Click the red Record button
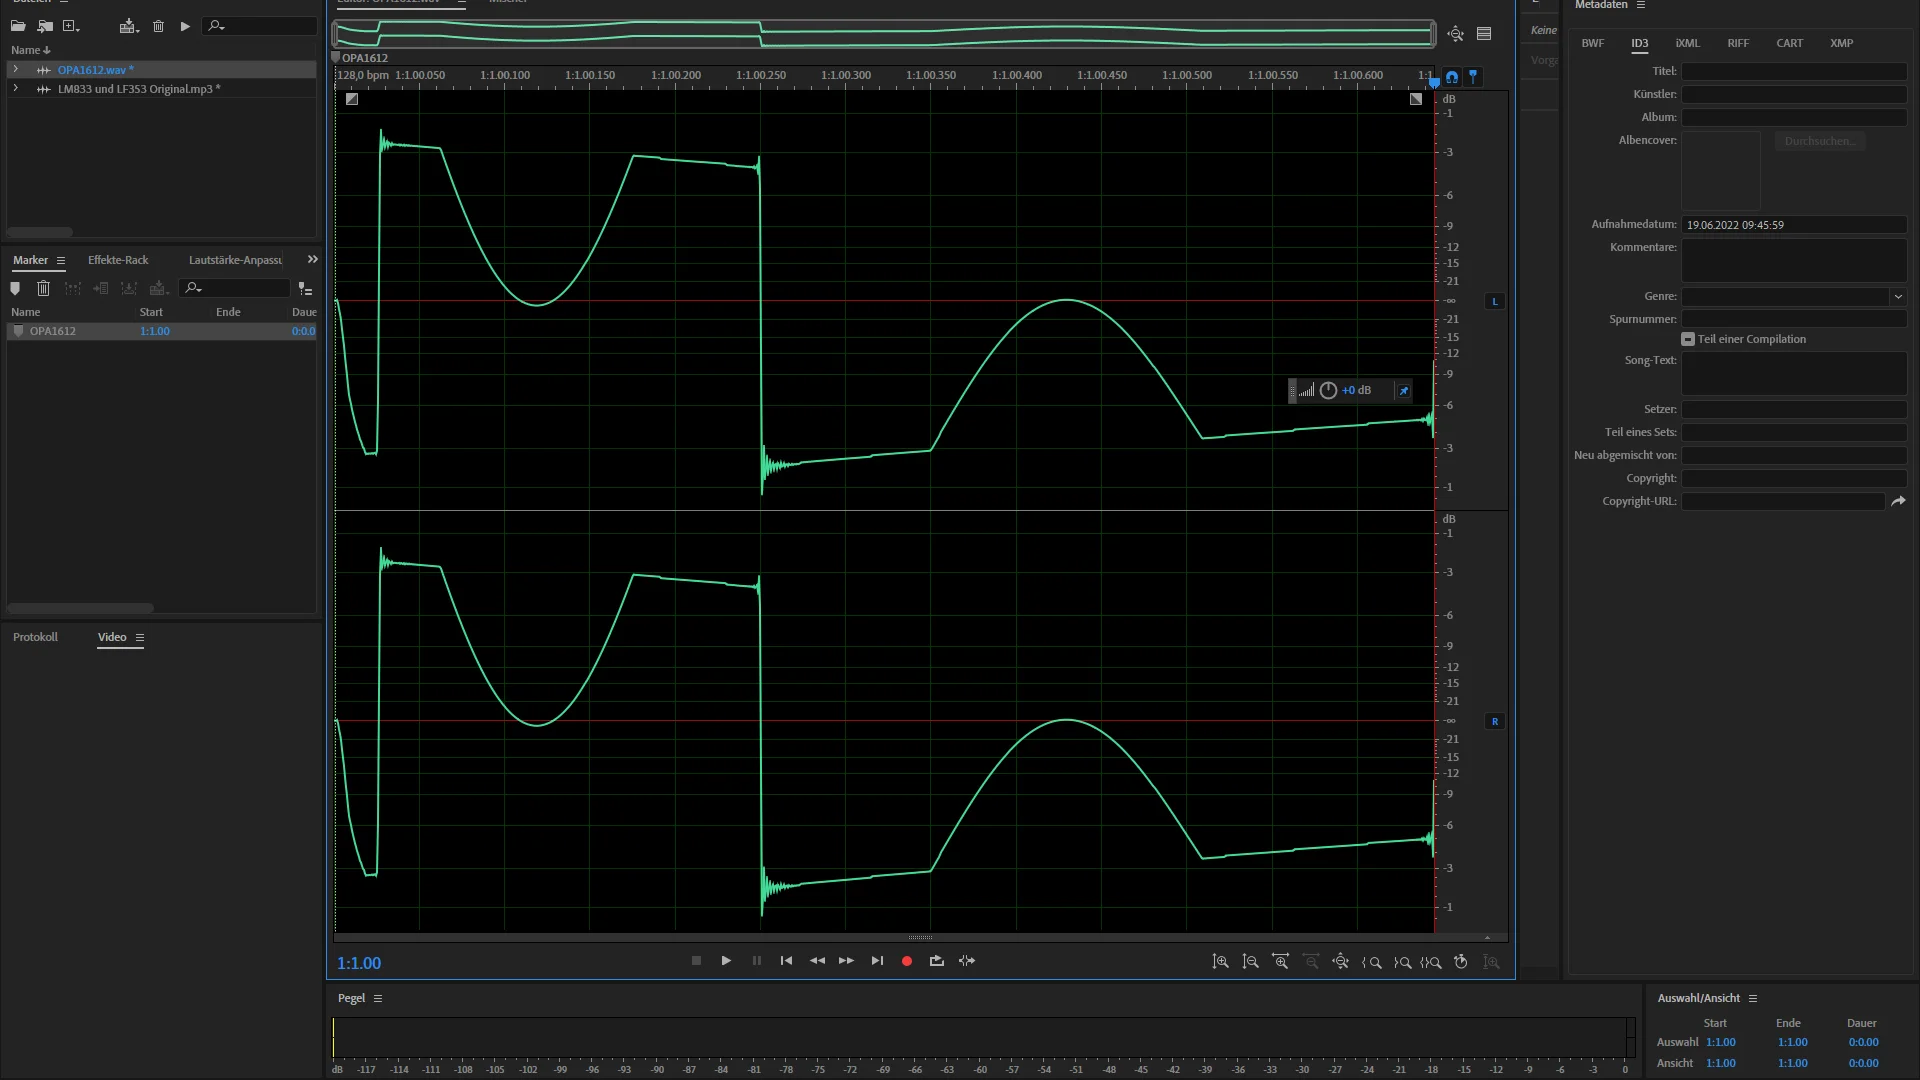 click(x=907, y=961)
